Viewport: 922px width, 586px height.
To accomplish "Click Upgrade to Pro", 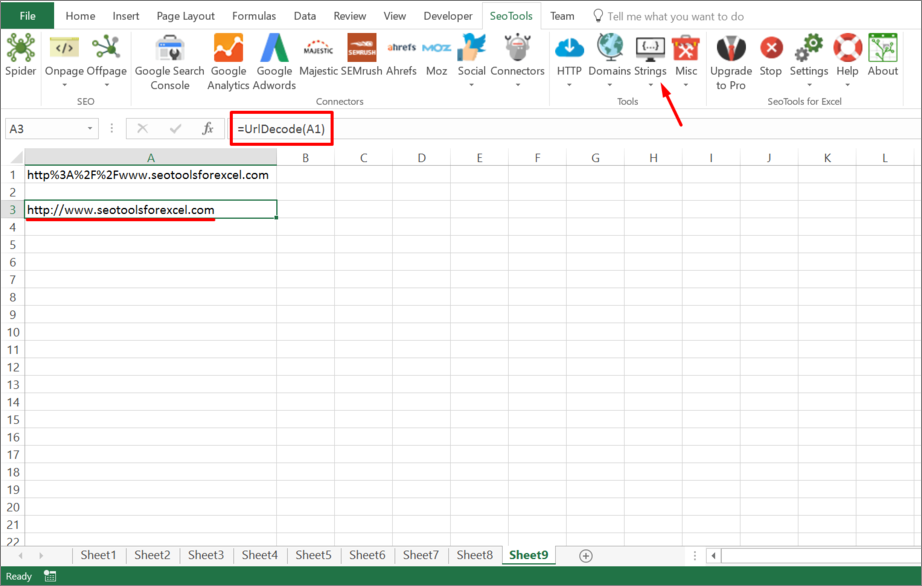I will [731, 60].
